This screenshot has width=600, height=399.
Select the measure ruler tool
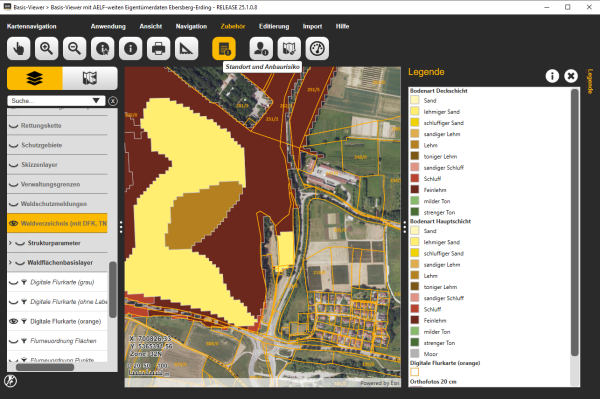(x=186, y=49)
